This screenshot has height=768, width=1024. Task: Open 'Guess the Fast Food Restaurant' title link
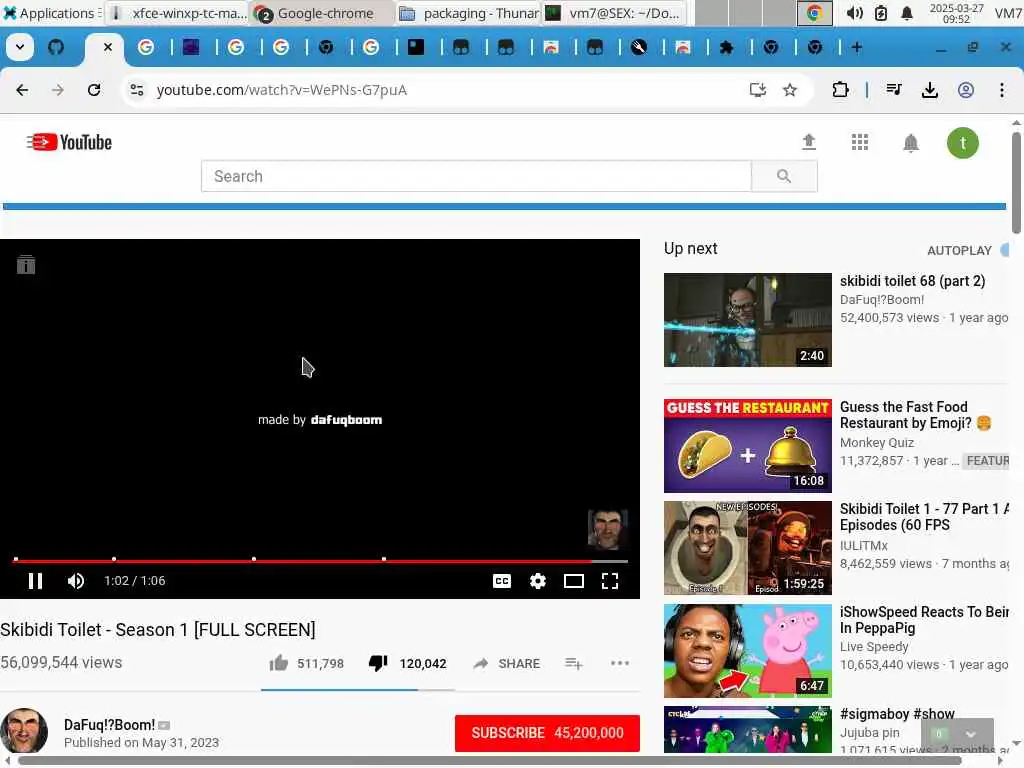(916, 415)
